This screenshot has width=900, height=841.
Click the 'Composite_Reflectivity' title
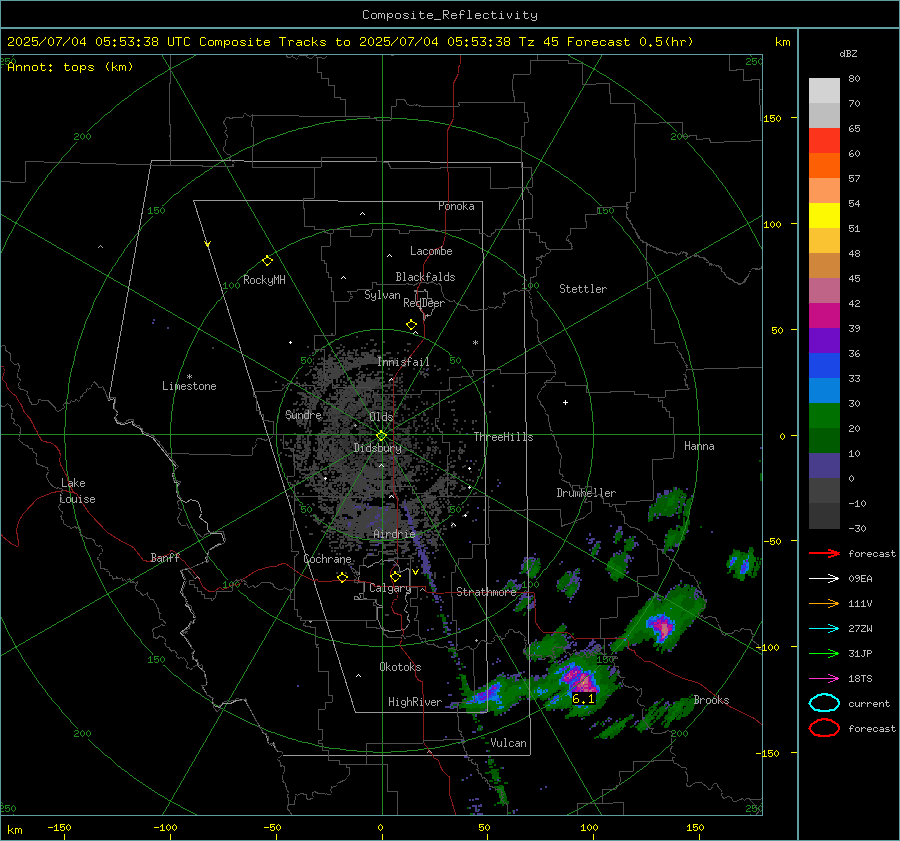point(450,15)
